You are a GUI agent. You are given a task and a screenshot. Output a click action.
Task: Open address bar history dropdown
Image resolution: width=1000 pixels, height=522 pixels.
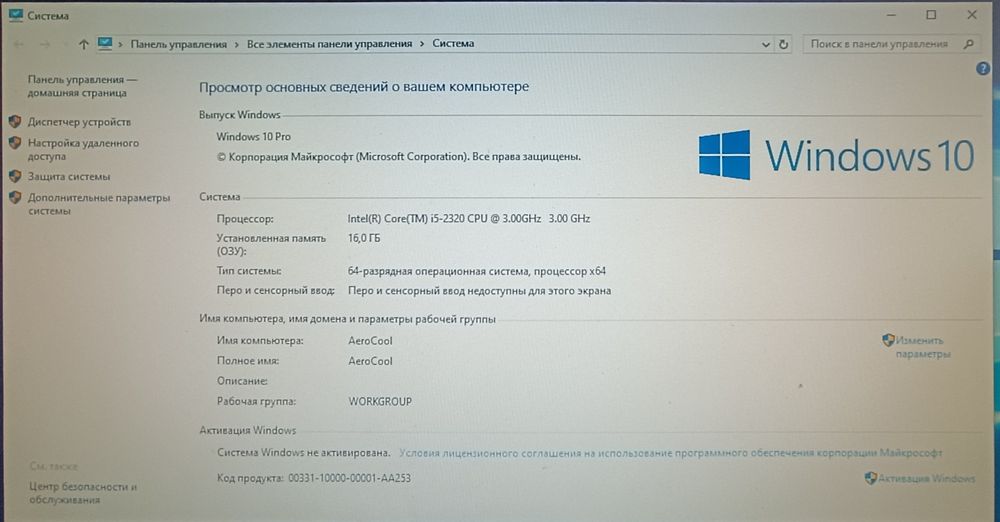tap(766, 45)
